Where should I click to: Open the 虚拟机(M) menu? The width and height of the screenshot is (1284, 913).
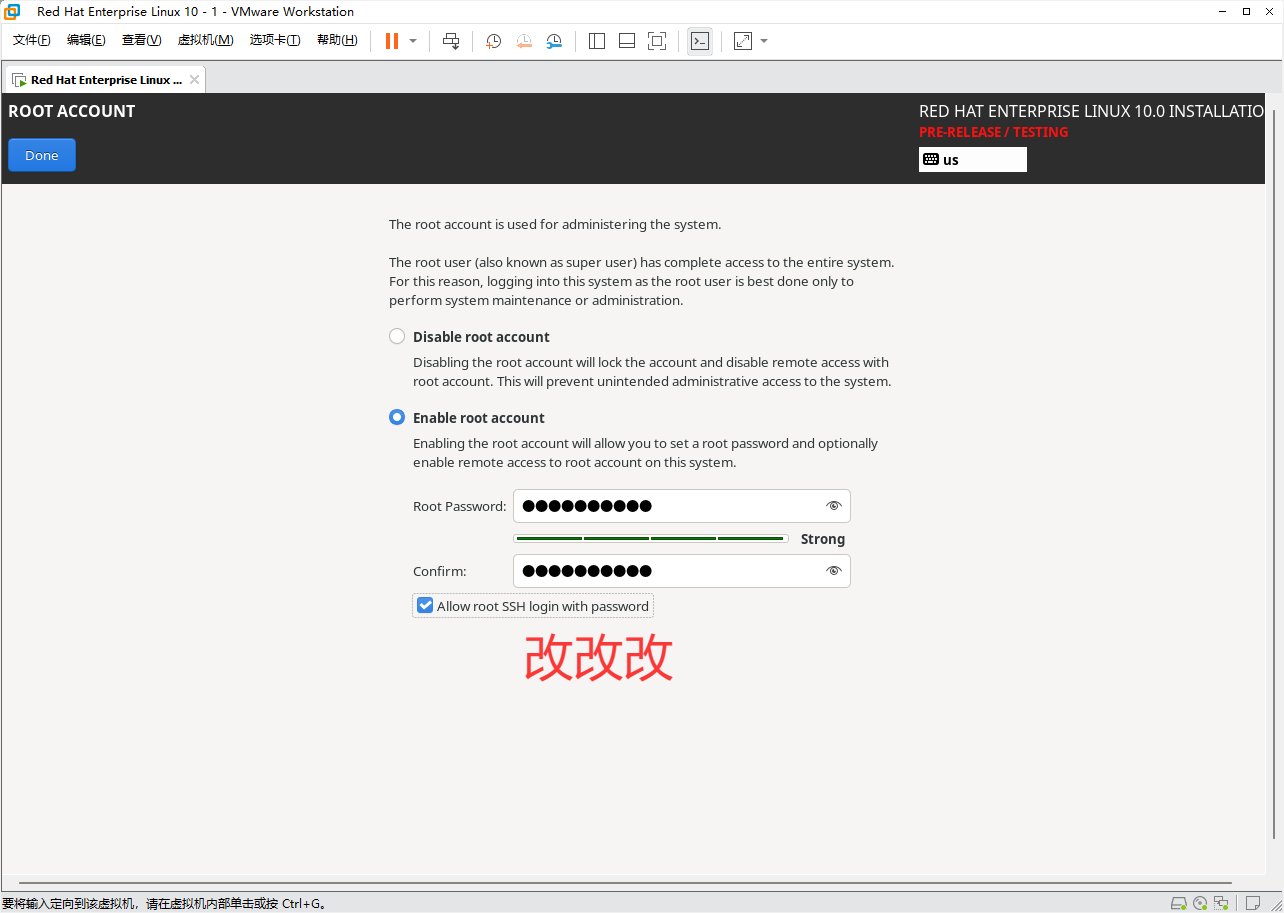[x=205, y=40]
